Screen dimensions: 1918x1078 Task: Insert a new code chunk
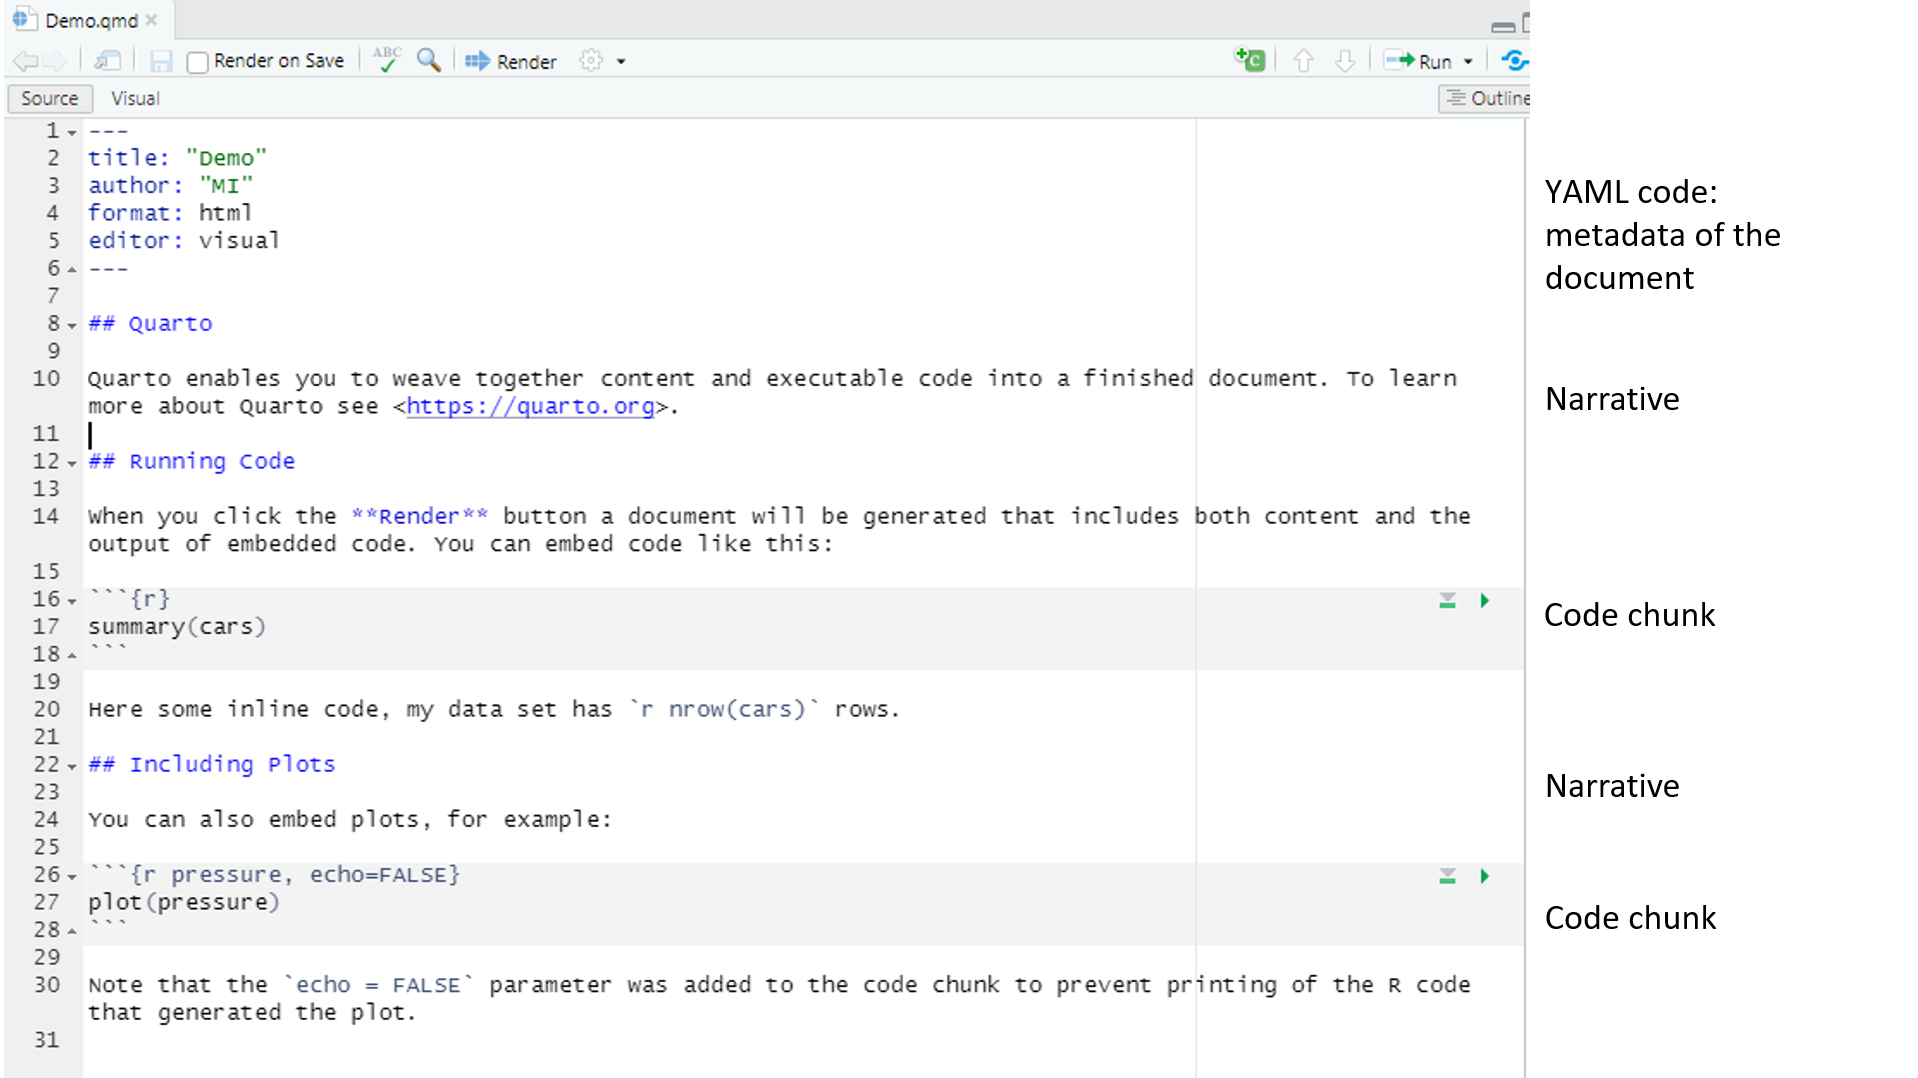pyautogui.click(x=1250, y=60)
